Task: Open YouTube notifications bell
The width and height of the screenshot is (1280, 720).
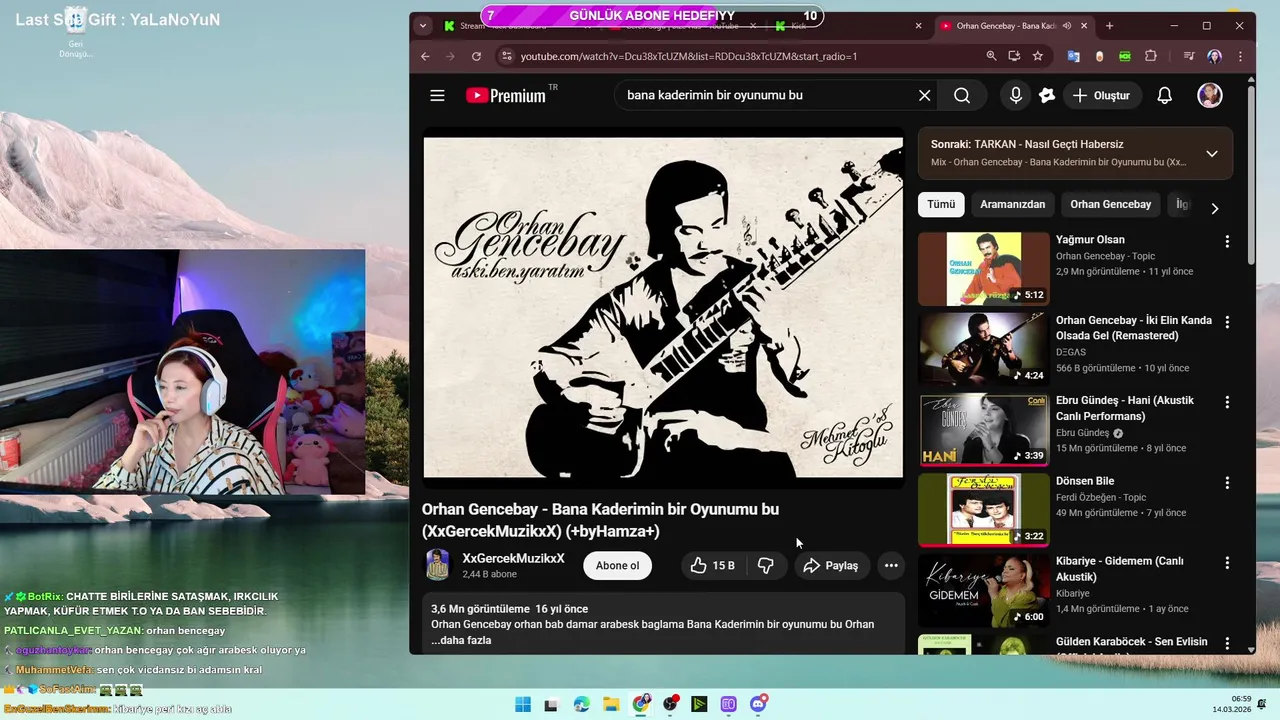Action: 1165,96
